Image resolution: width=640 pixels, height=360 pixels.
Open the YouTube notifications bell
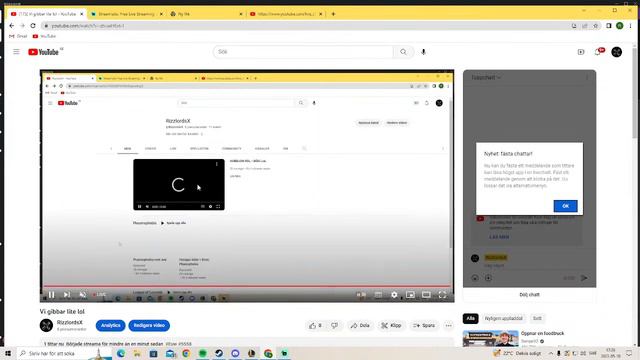[x=598, y=52]
